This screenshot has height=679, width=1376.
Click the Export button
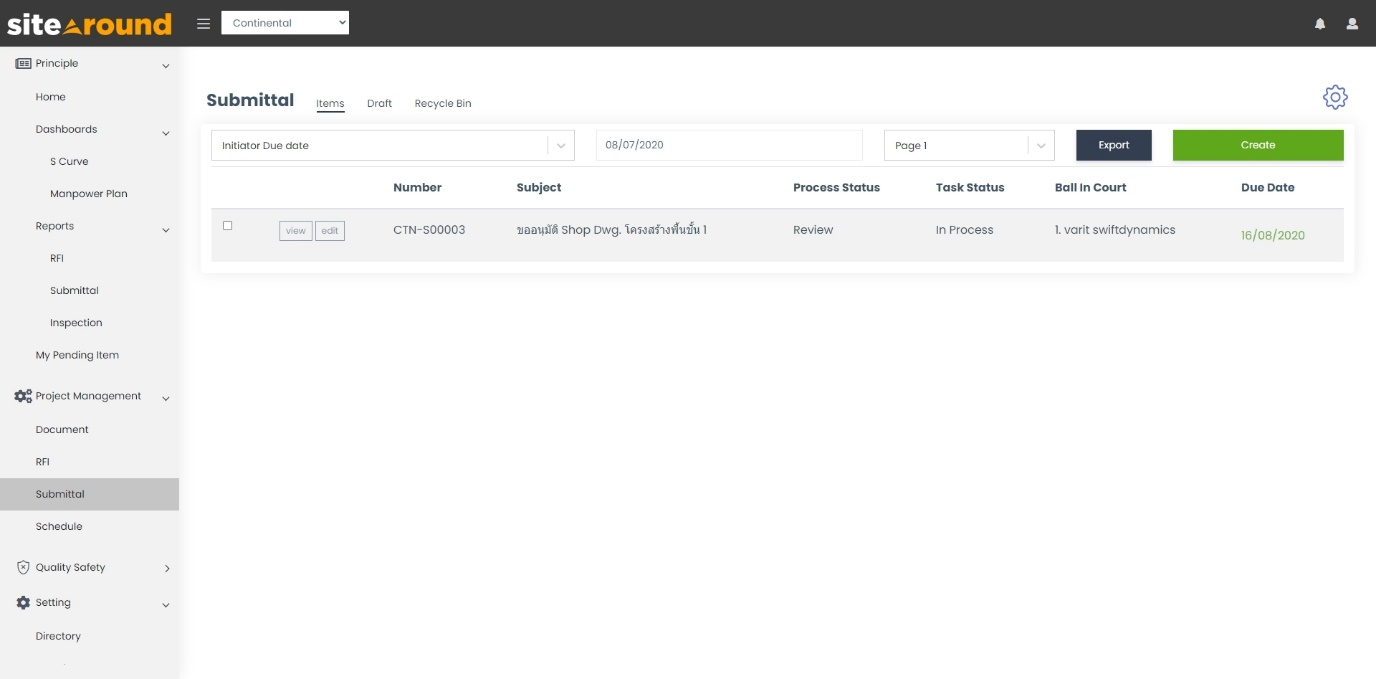point(1113,145)
